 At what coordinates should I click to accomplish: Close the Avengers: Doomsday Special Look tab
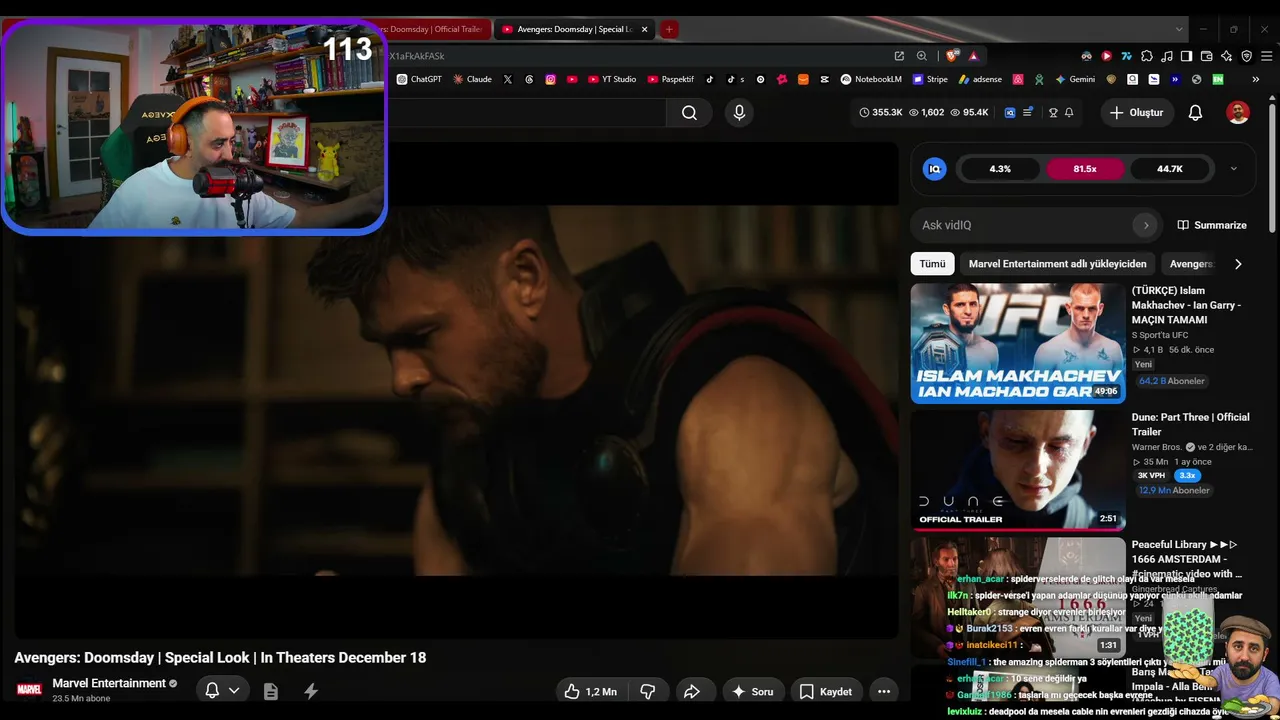tap(644, 29)
